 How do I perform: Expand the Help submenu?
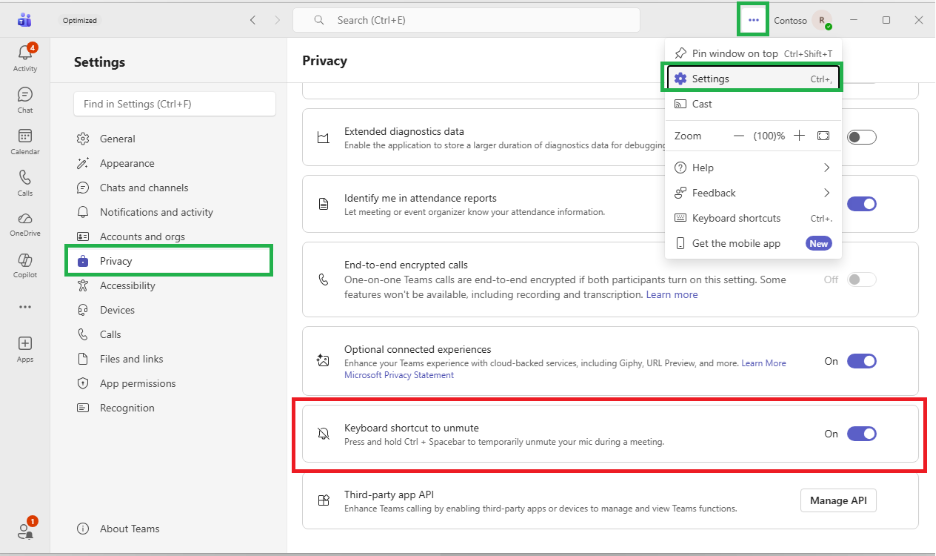point(753,168)
